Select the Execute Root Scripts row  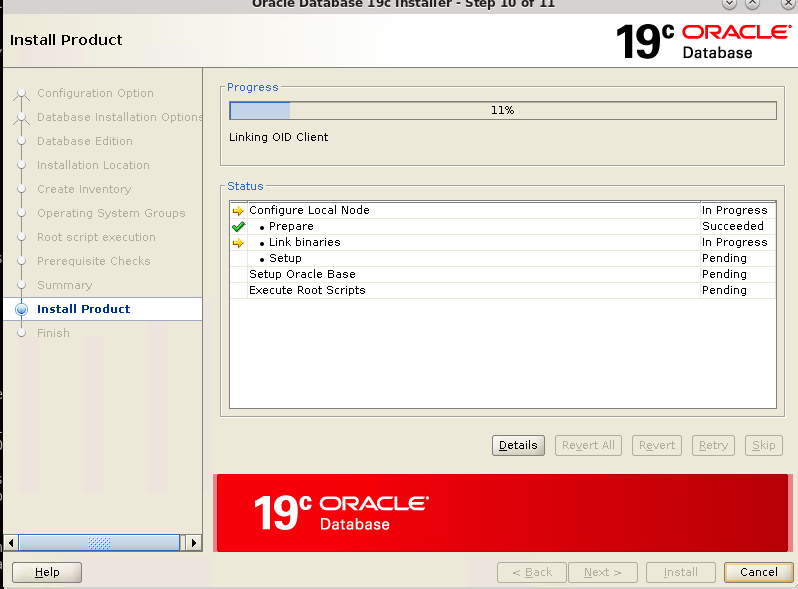click(503, 290)
